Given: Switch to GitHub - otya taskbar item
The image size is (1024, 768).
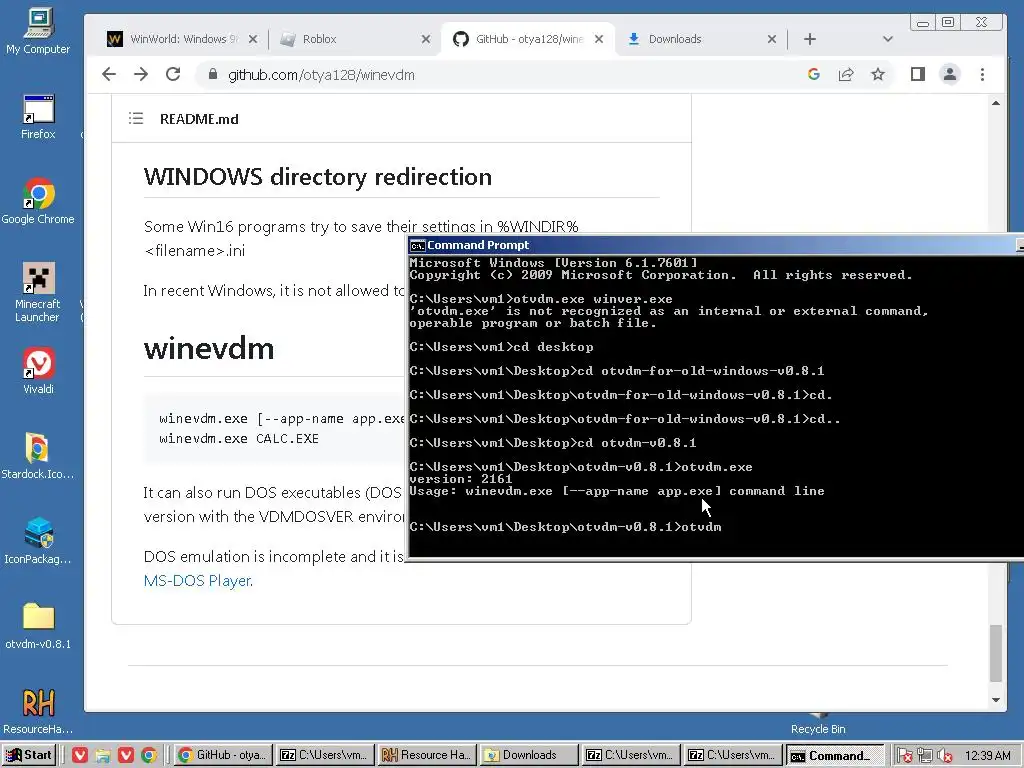Looking at the screenshot, I should click(223, 755).
